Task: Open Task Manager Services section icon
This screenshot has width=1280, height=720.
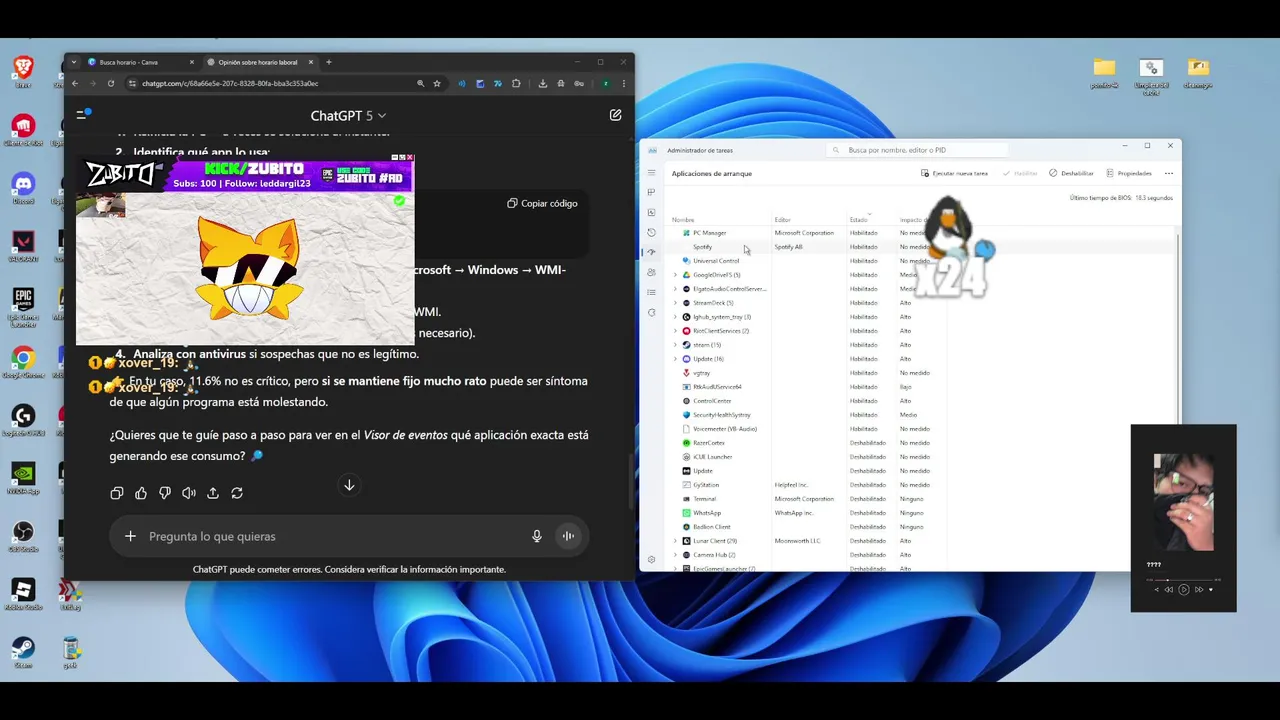Action: [652, 312]
